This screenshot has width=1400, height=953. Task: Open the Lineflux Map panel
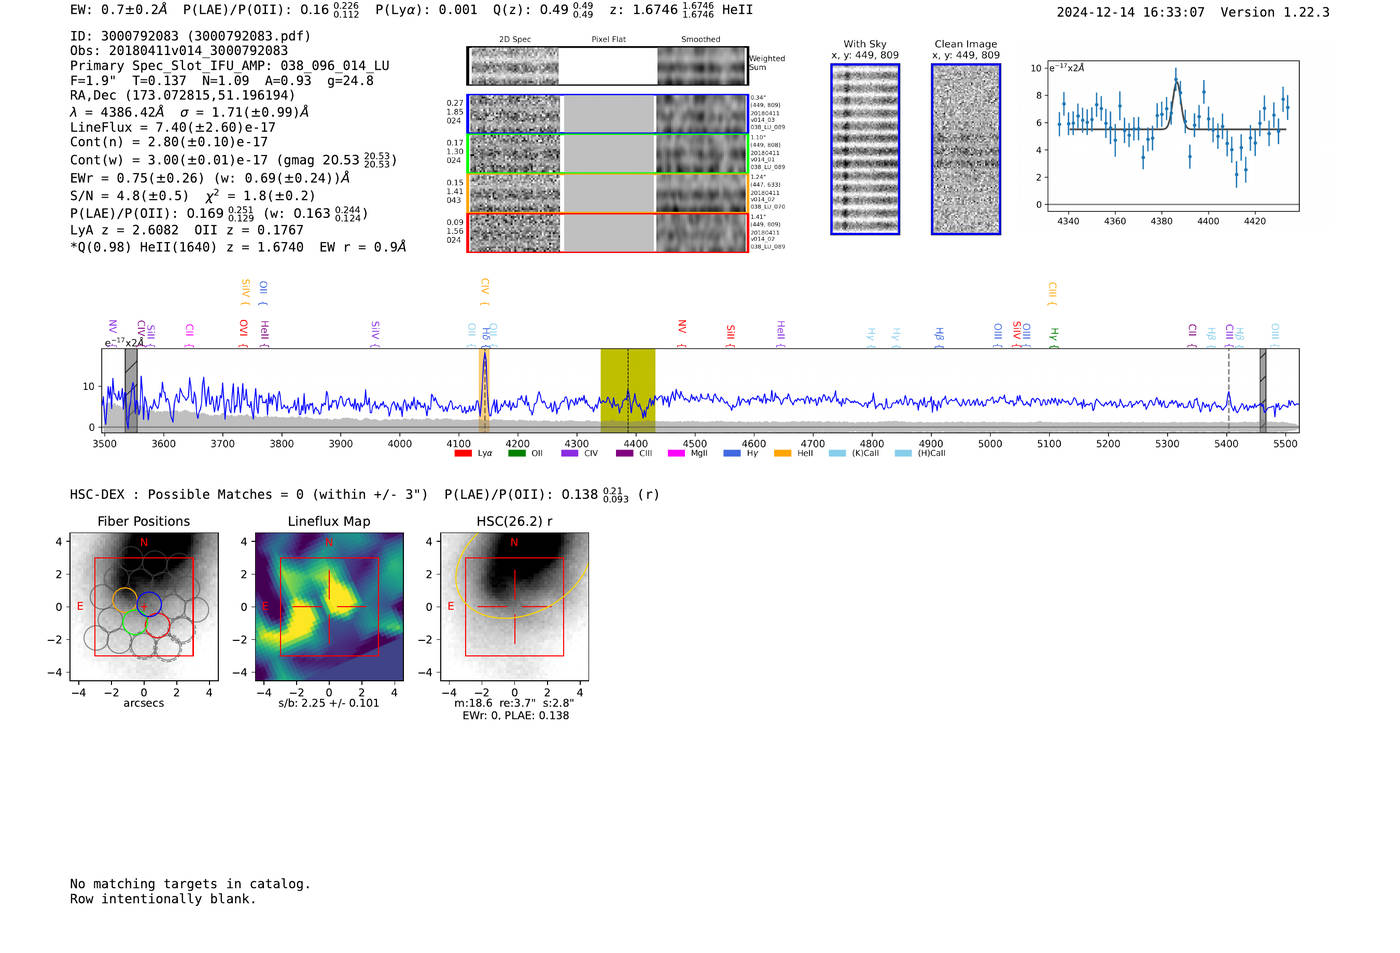[329, 607]
